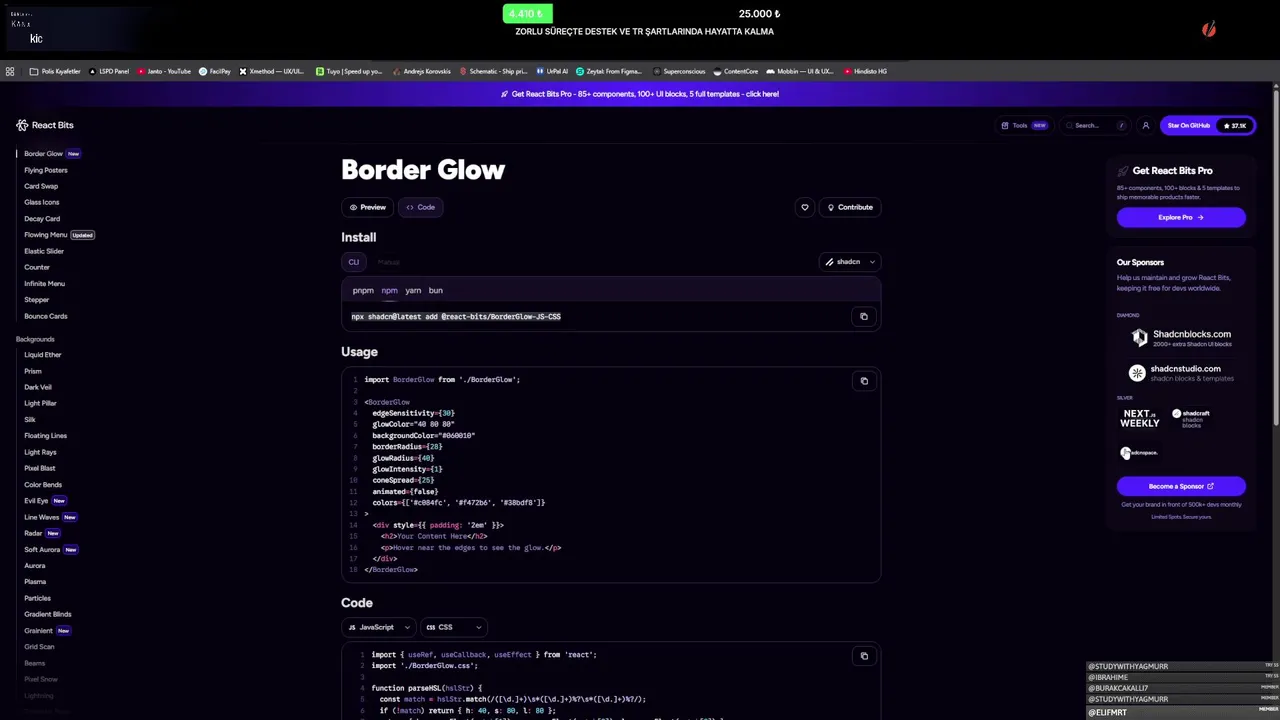Open the Mobbin bookmark
This screenshot has height=720, width=1280.
800,71
